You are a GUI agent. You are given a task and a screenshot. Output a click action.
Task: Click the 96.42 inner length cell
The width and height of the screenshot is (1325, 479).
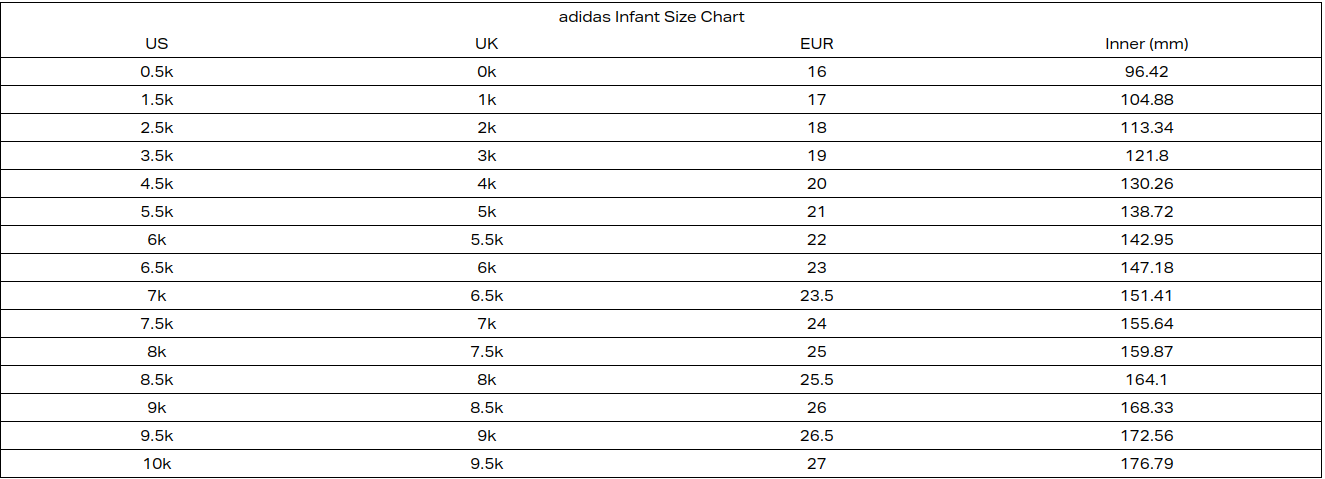pyautogui.click(x=1147, y=72)
